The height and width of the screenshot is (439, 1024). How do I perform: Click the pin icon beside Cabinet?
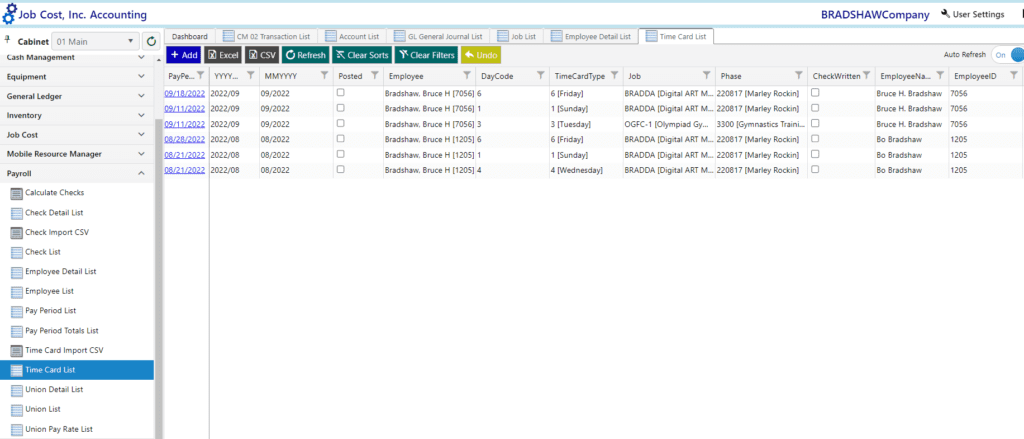coord(7,39)
